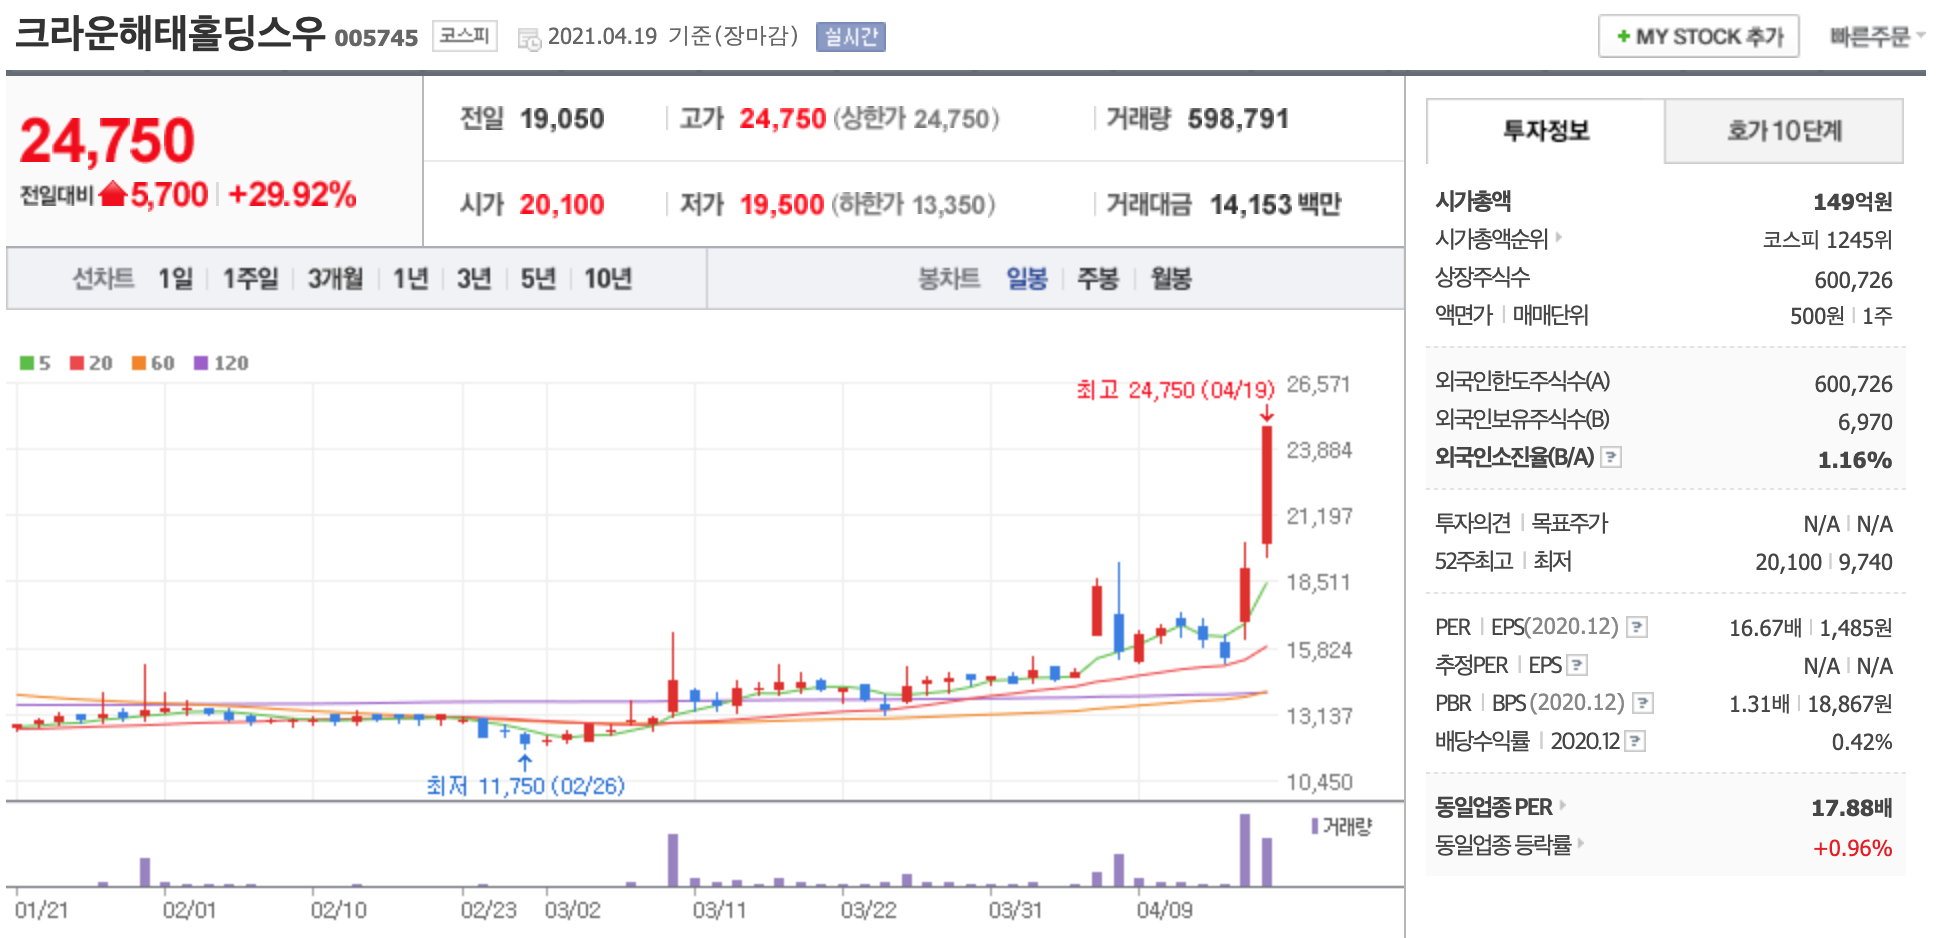Select the 일봉 daily candle chart
The image size is (1940, 938).
pyautogui.click(x=1026, y=278)
